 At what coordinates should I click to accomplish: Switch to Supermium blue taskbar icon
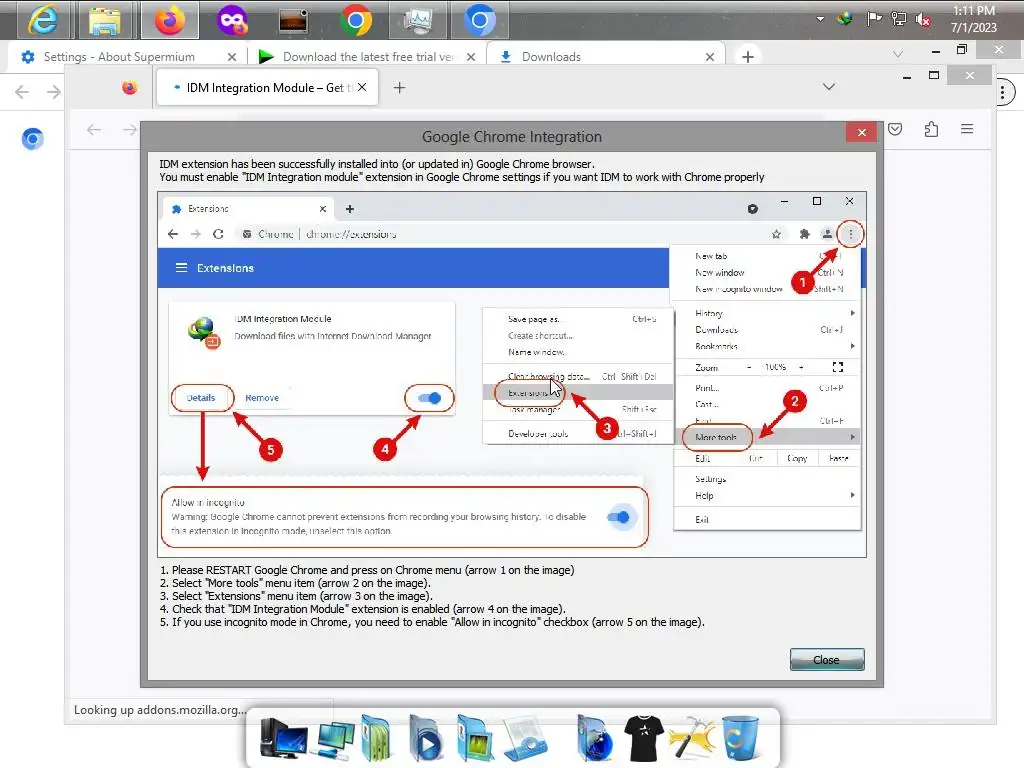tap(479, 21)
